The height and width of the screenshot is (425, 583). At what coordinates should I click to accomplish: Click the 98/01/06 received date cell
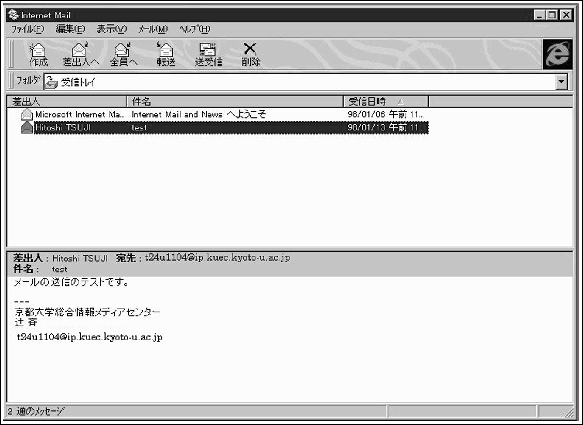[385, 115]
